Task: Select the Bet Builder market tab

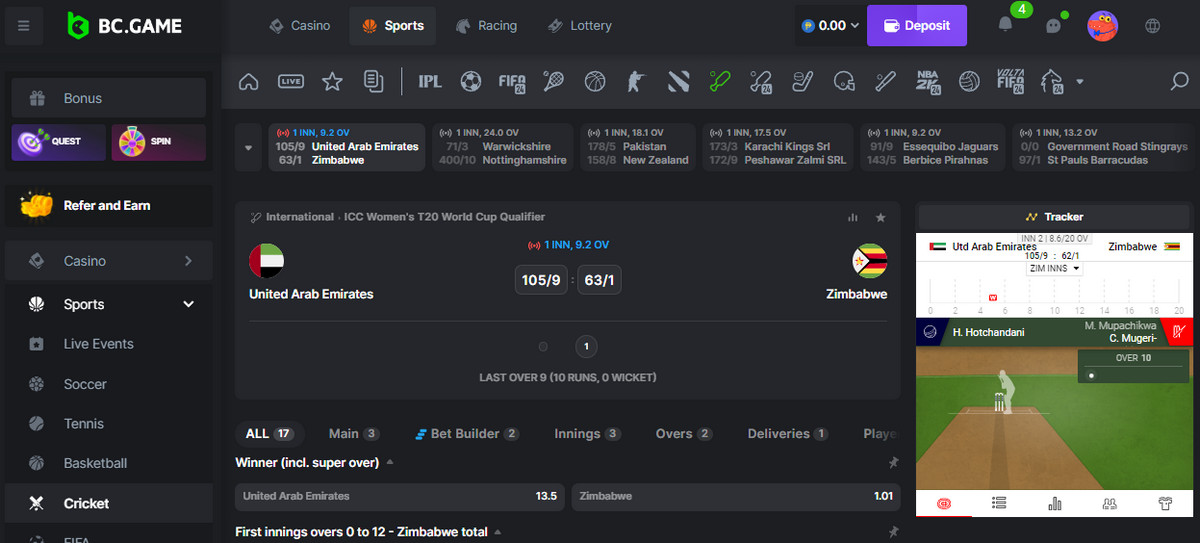Action: pyautogui.click(x=467, y=434)
